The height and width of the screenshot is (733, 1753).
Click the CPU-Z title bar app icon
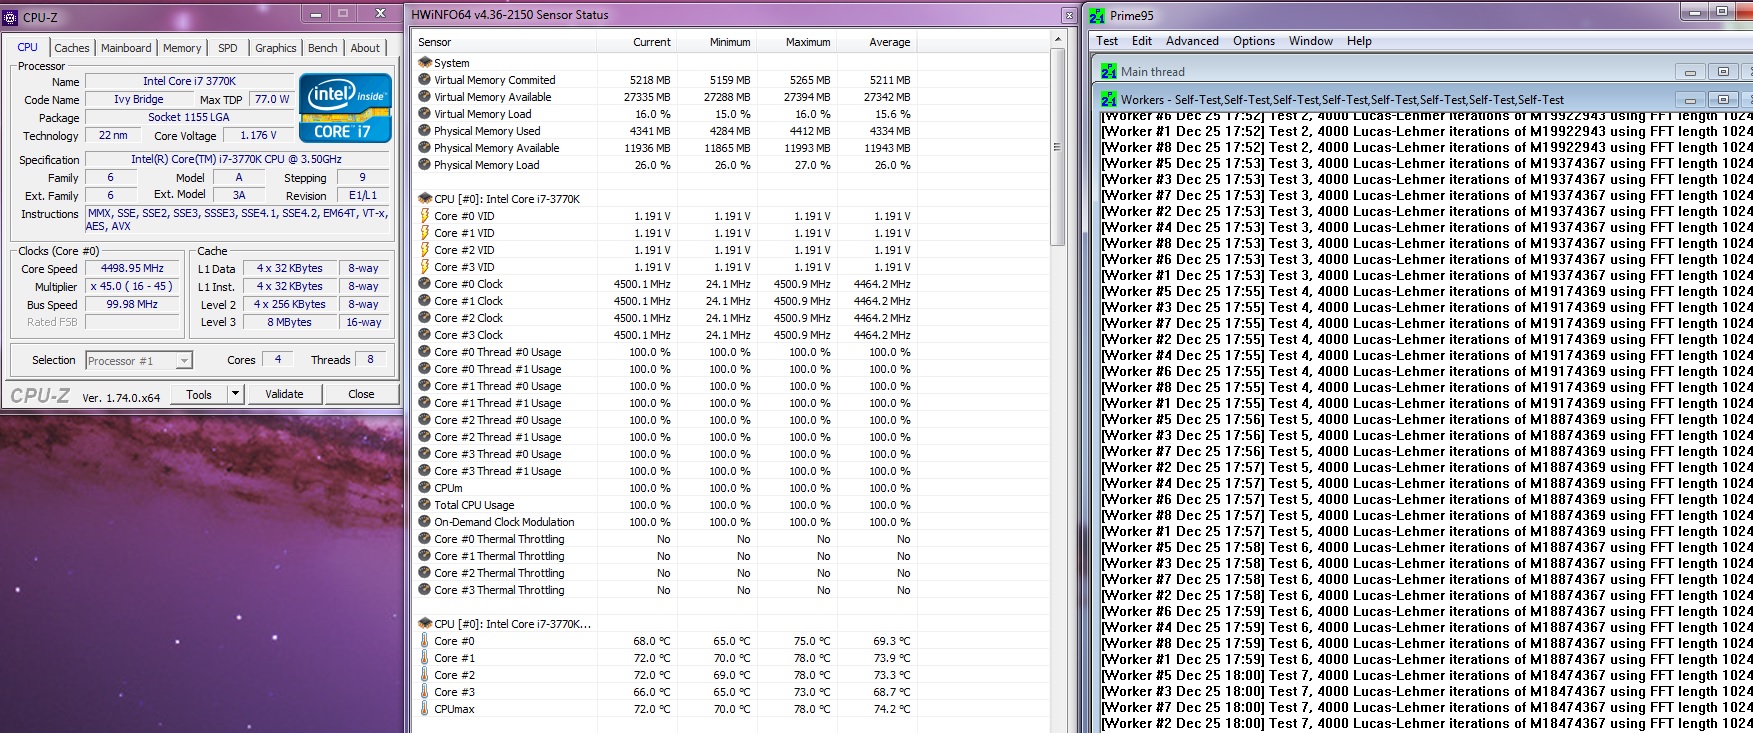click(x=11, y=17)
